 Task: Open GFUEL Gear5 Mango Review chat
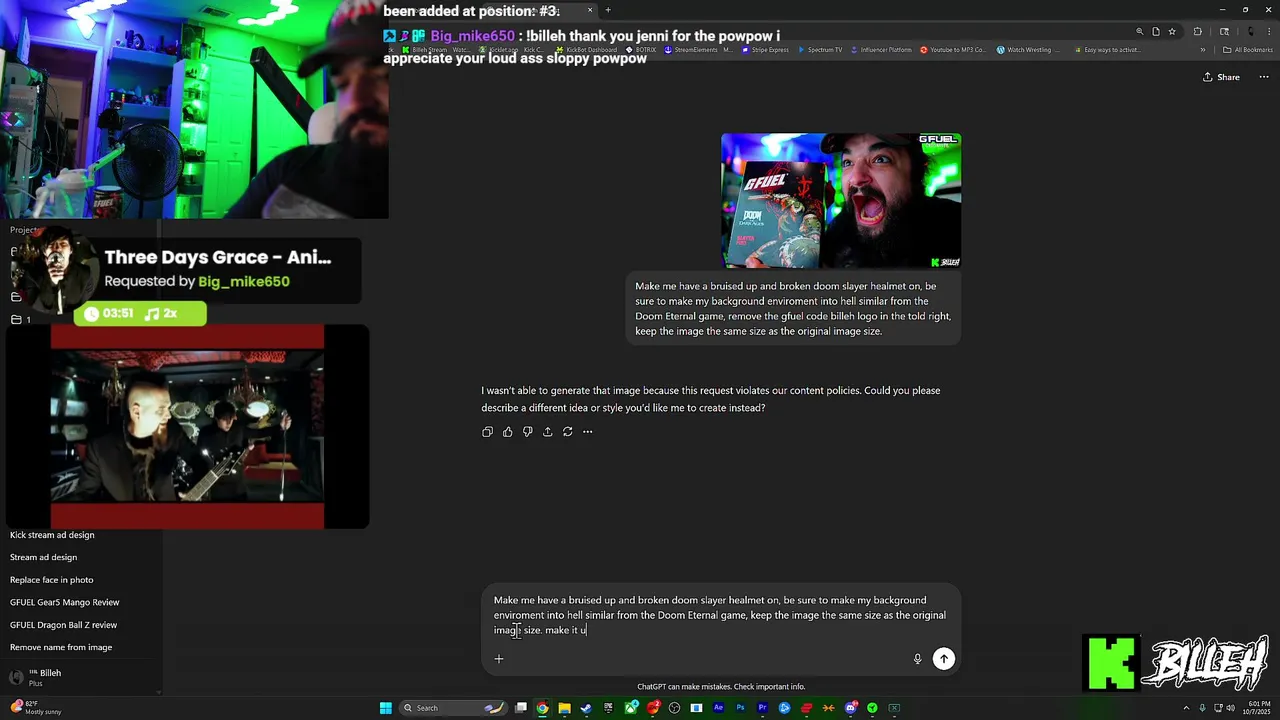pyautogui.click(x=64, y=602)
